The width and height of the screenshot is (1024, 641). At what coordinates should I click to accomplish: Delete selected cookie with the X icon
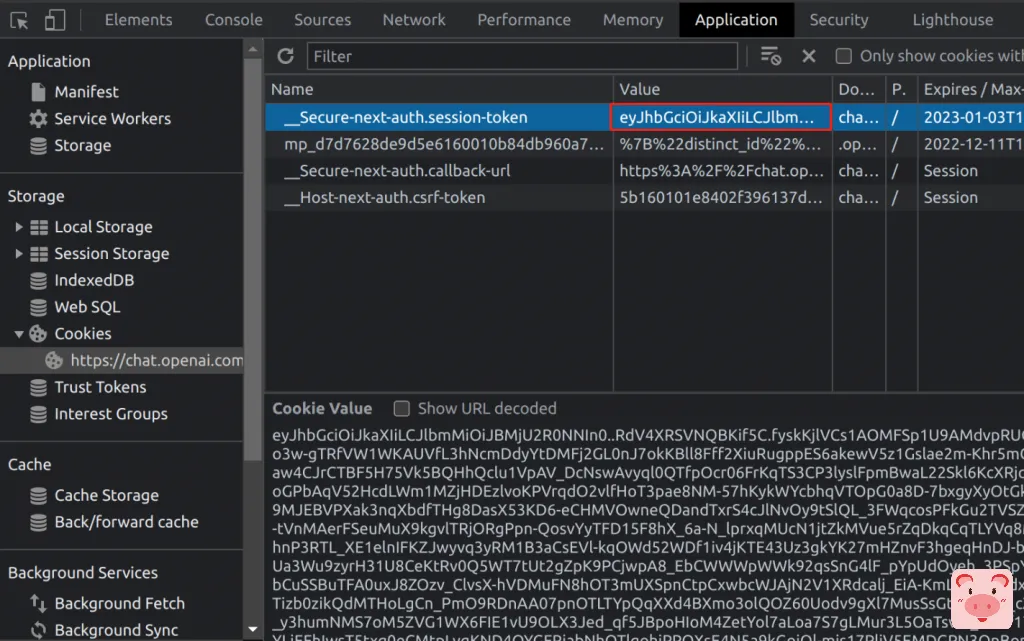[x=808, y=56]
